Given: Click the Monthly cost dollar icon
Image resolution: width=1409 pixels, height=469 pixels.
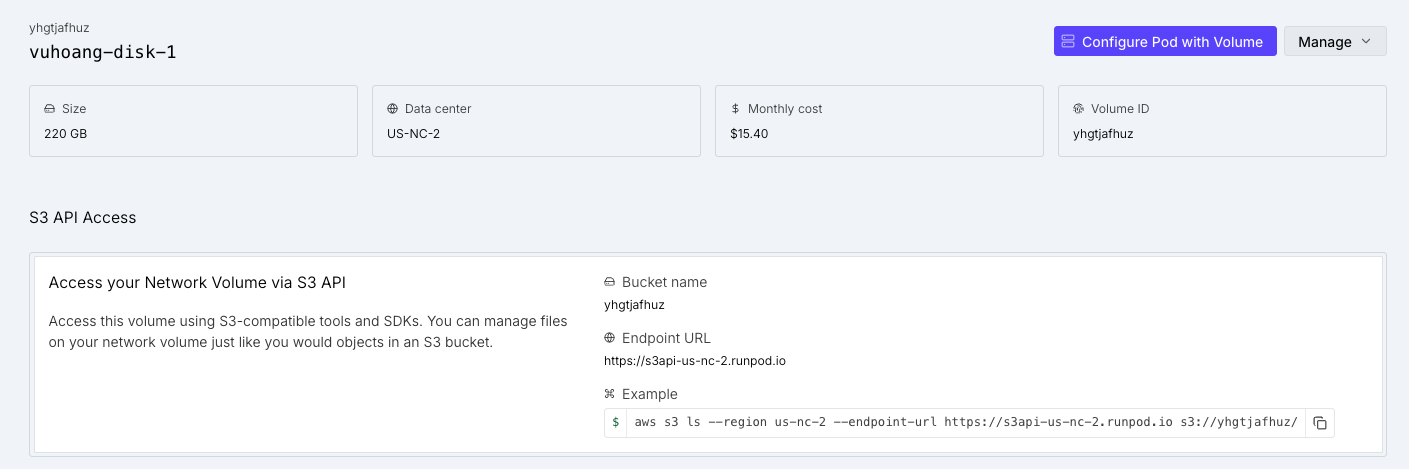Looking at the screenshot, I should (x=736, y=109).
